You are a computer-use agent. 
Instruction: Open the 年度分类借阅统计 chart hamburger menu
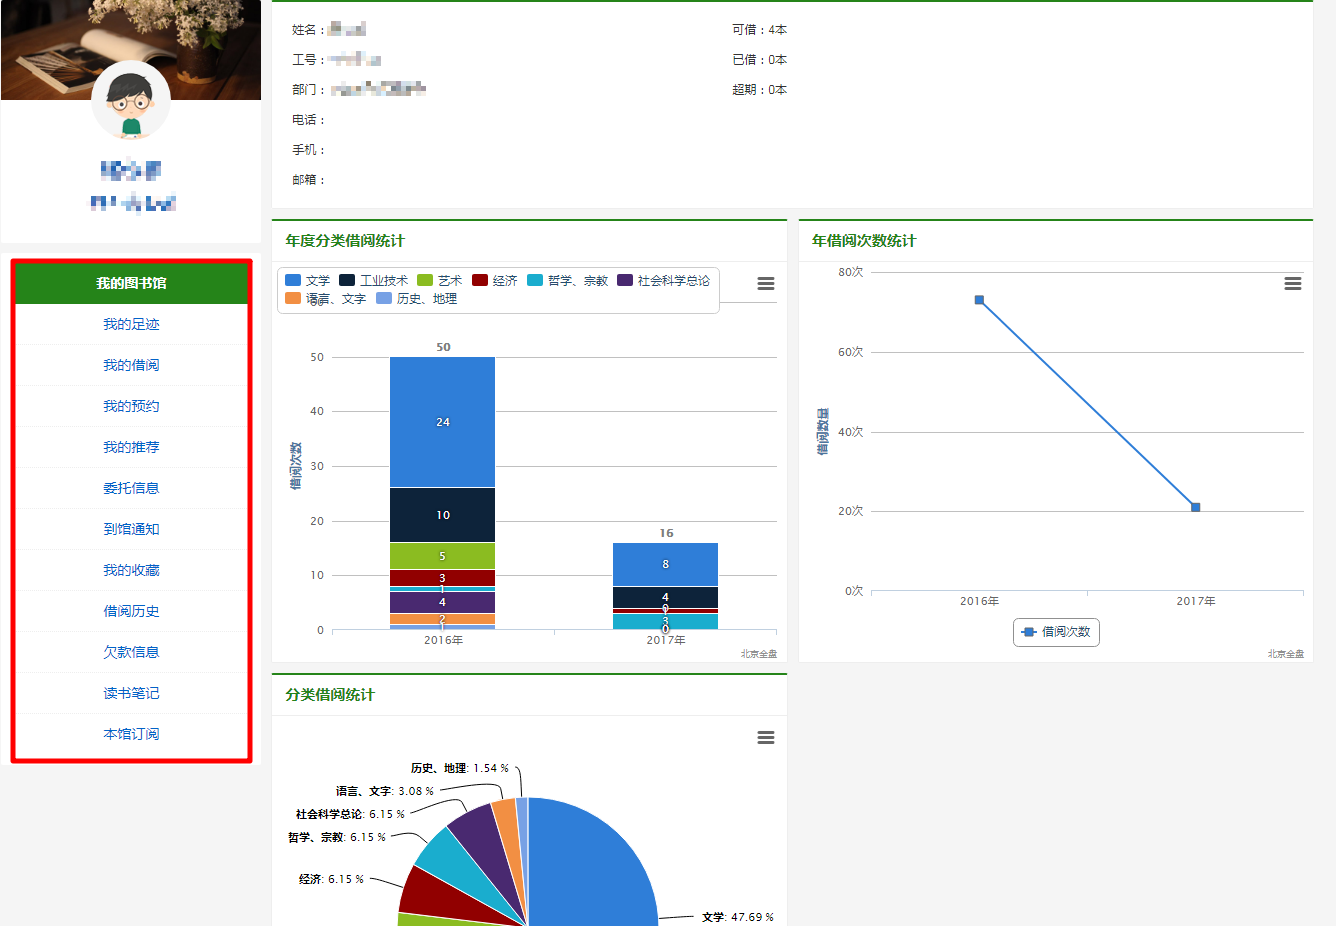(x=766, y=284)
